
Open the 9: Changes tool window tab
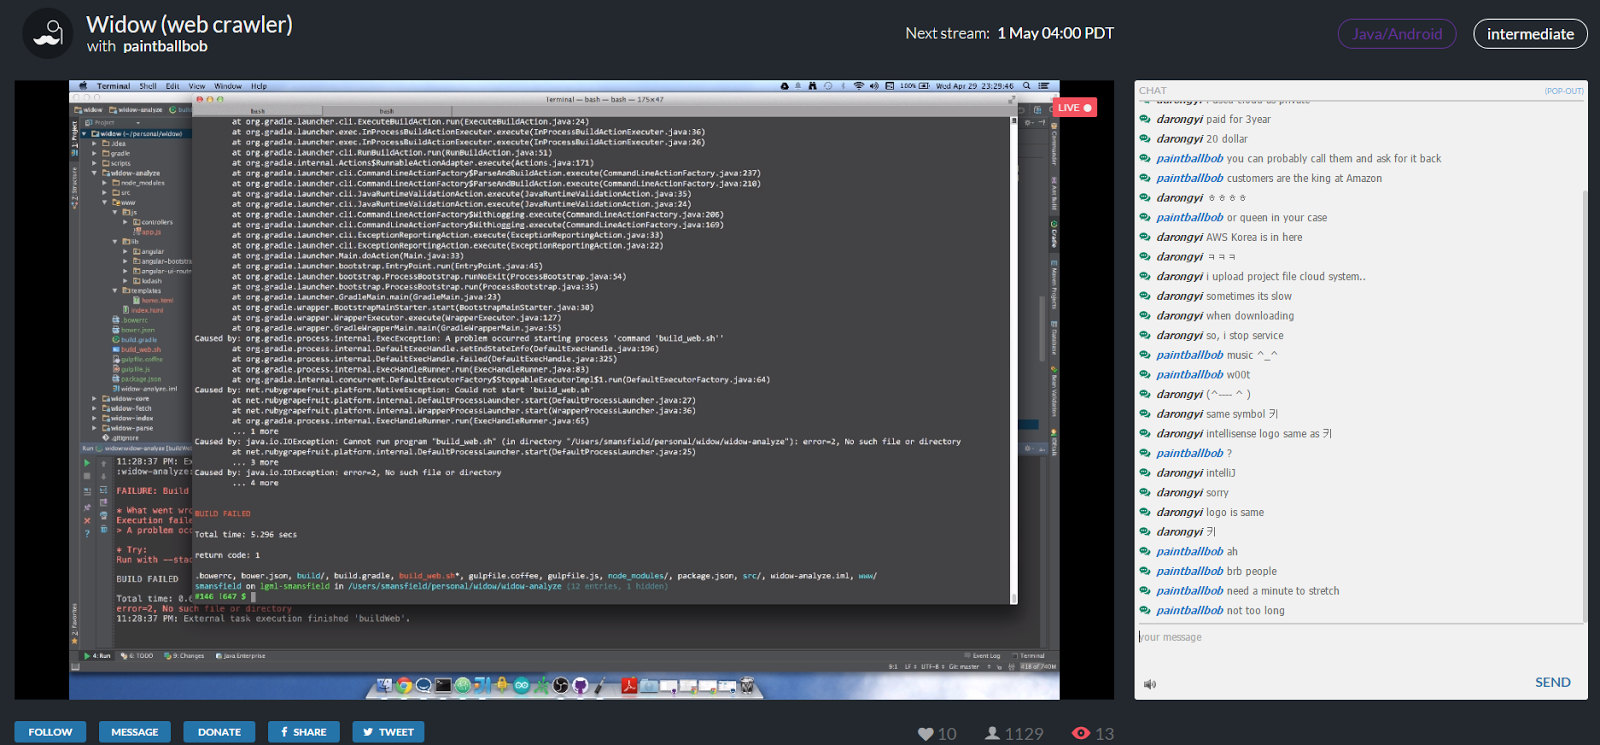185,656
